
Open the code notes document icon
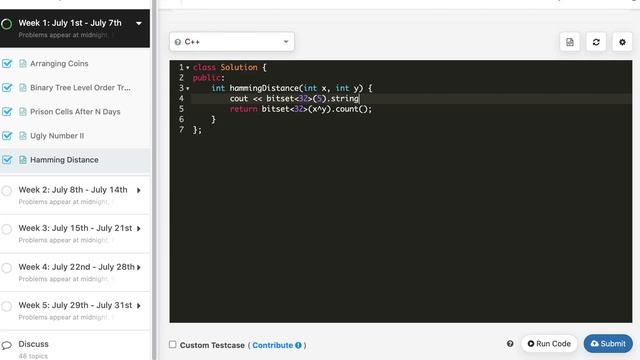(x=570, y=42)
